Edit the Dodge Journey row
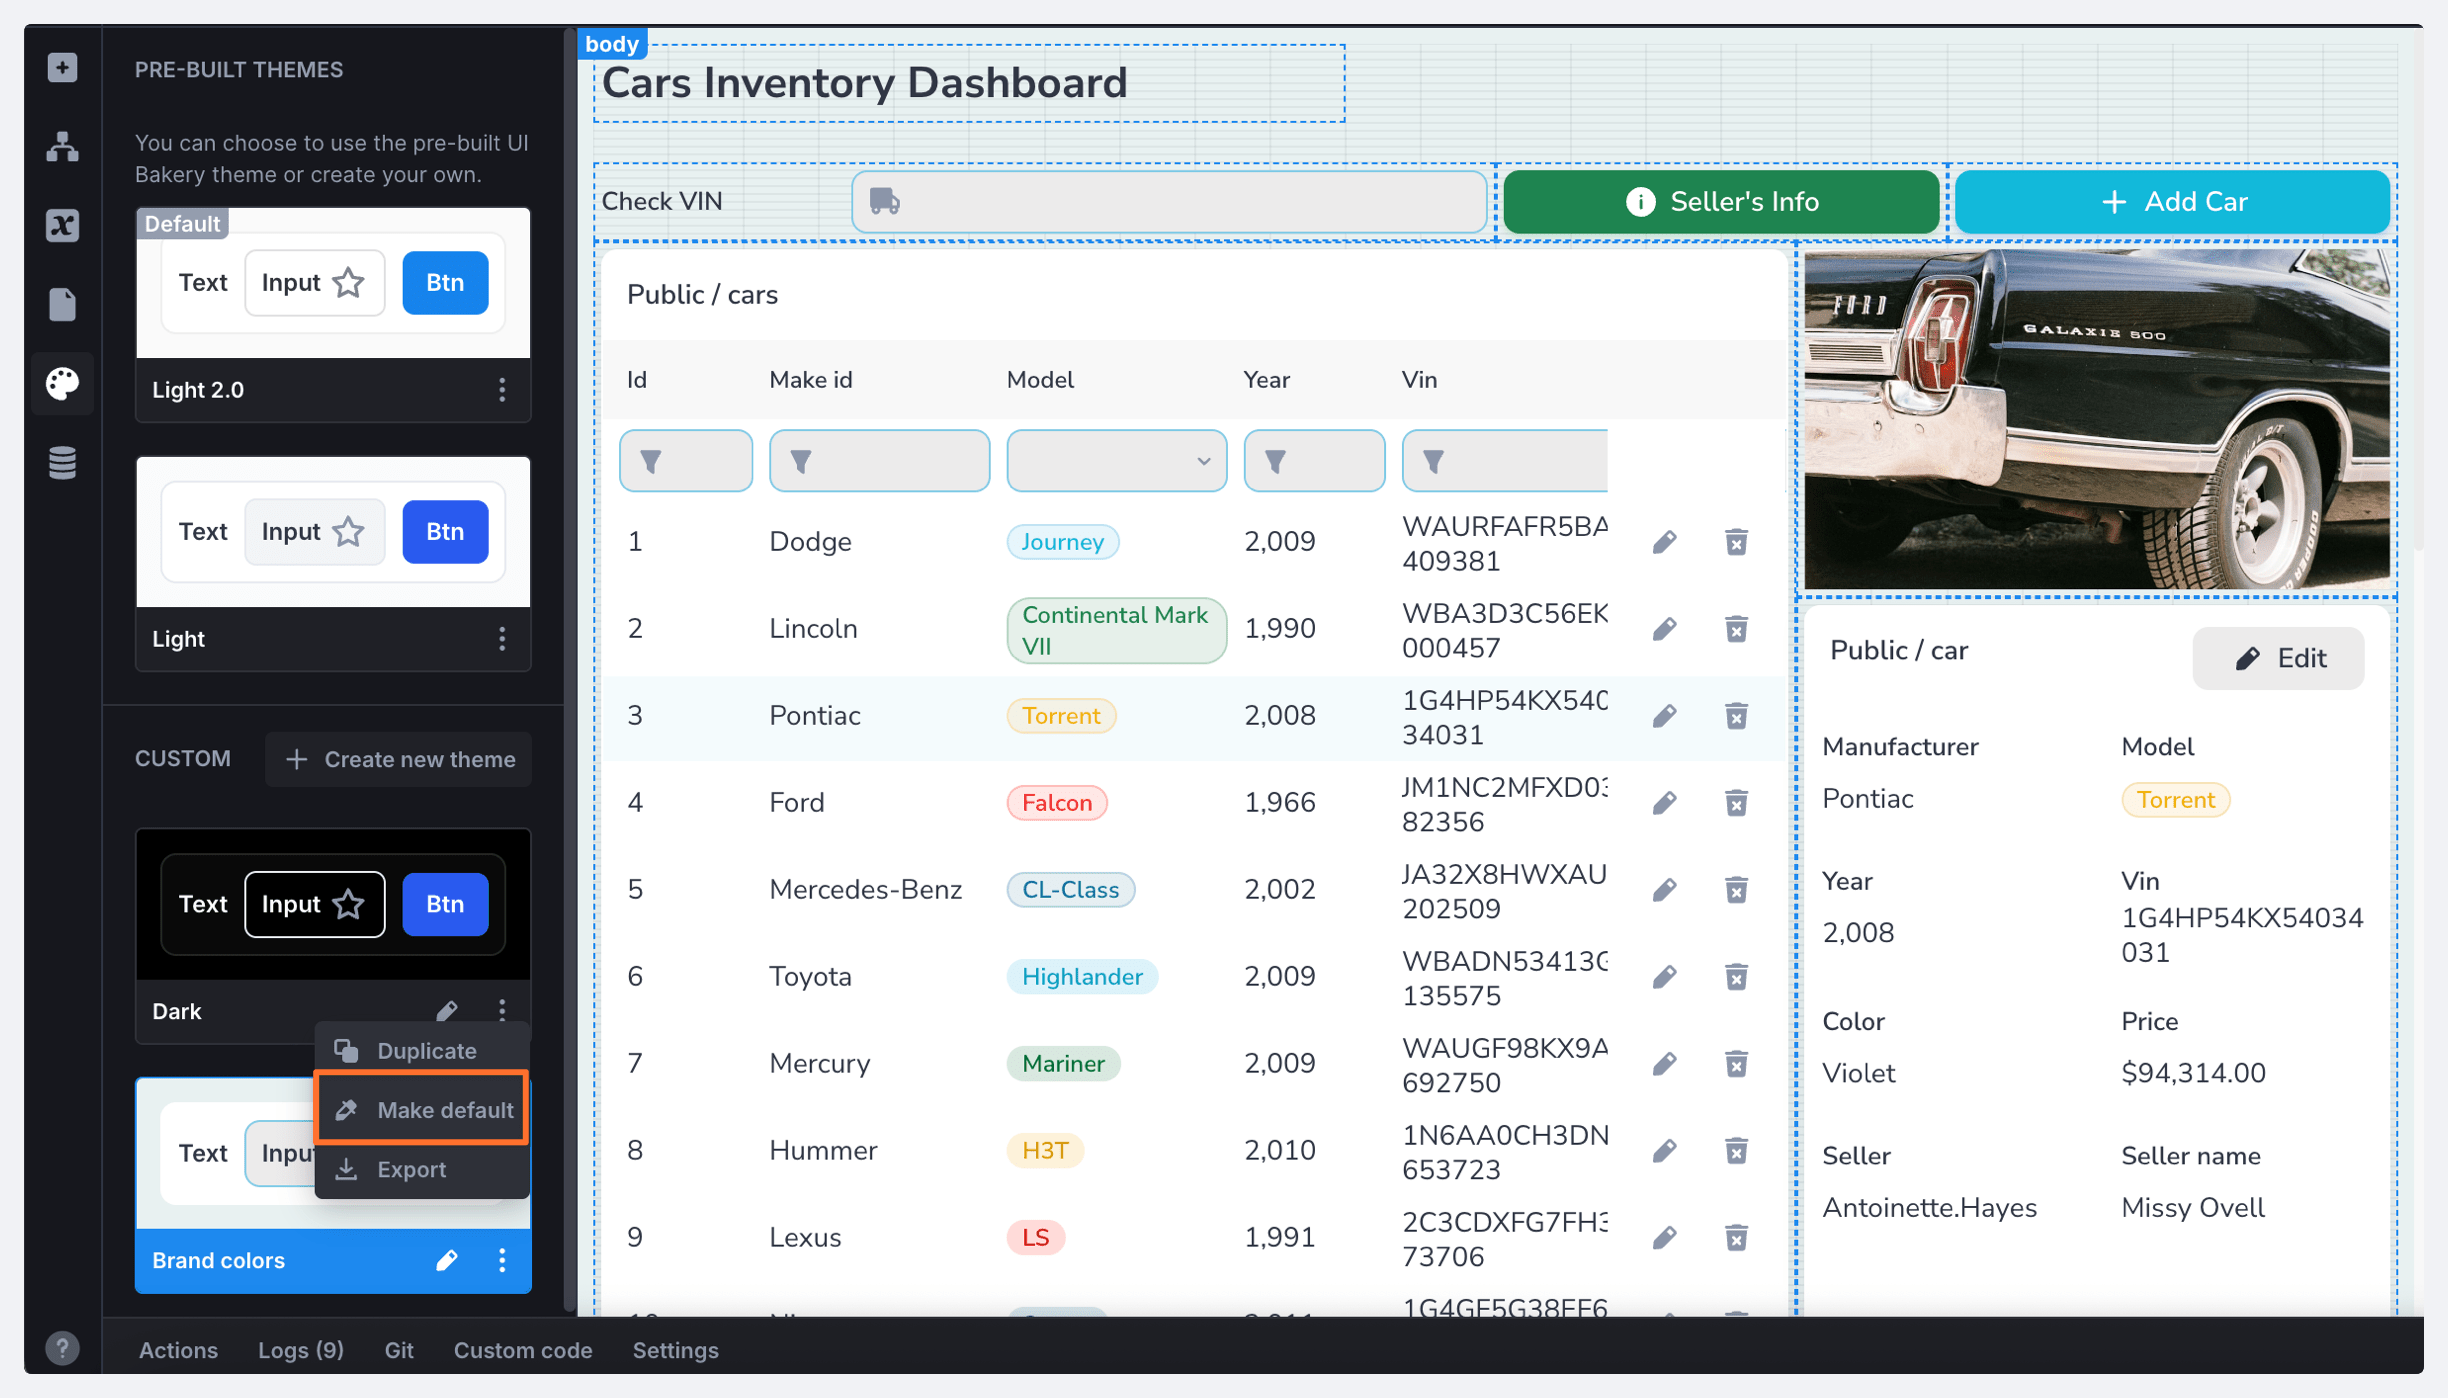 click(x=1664, y=542)
